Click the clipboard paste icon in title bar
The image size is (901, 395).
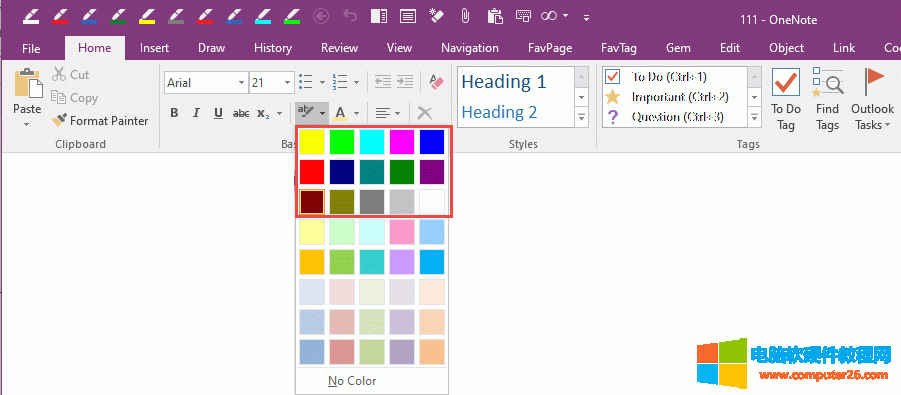click(495, 16)
